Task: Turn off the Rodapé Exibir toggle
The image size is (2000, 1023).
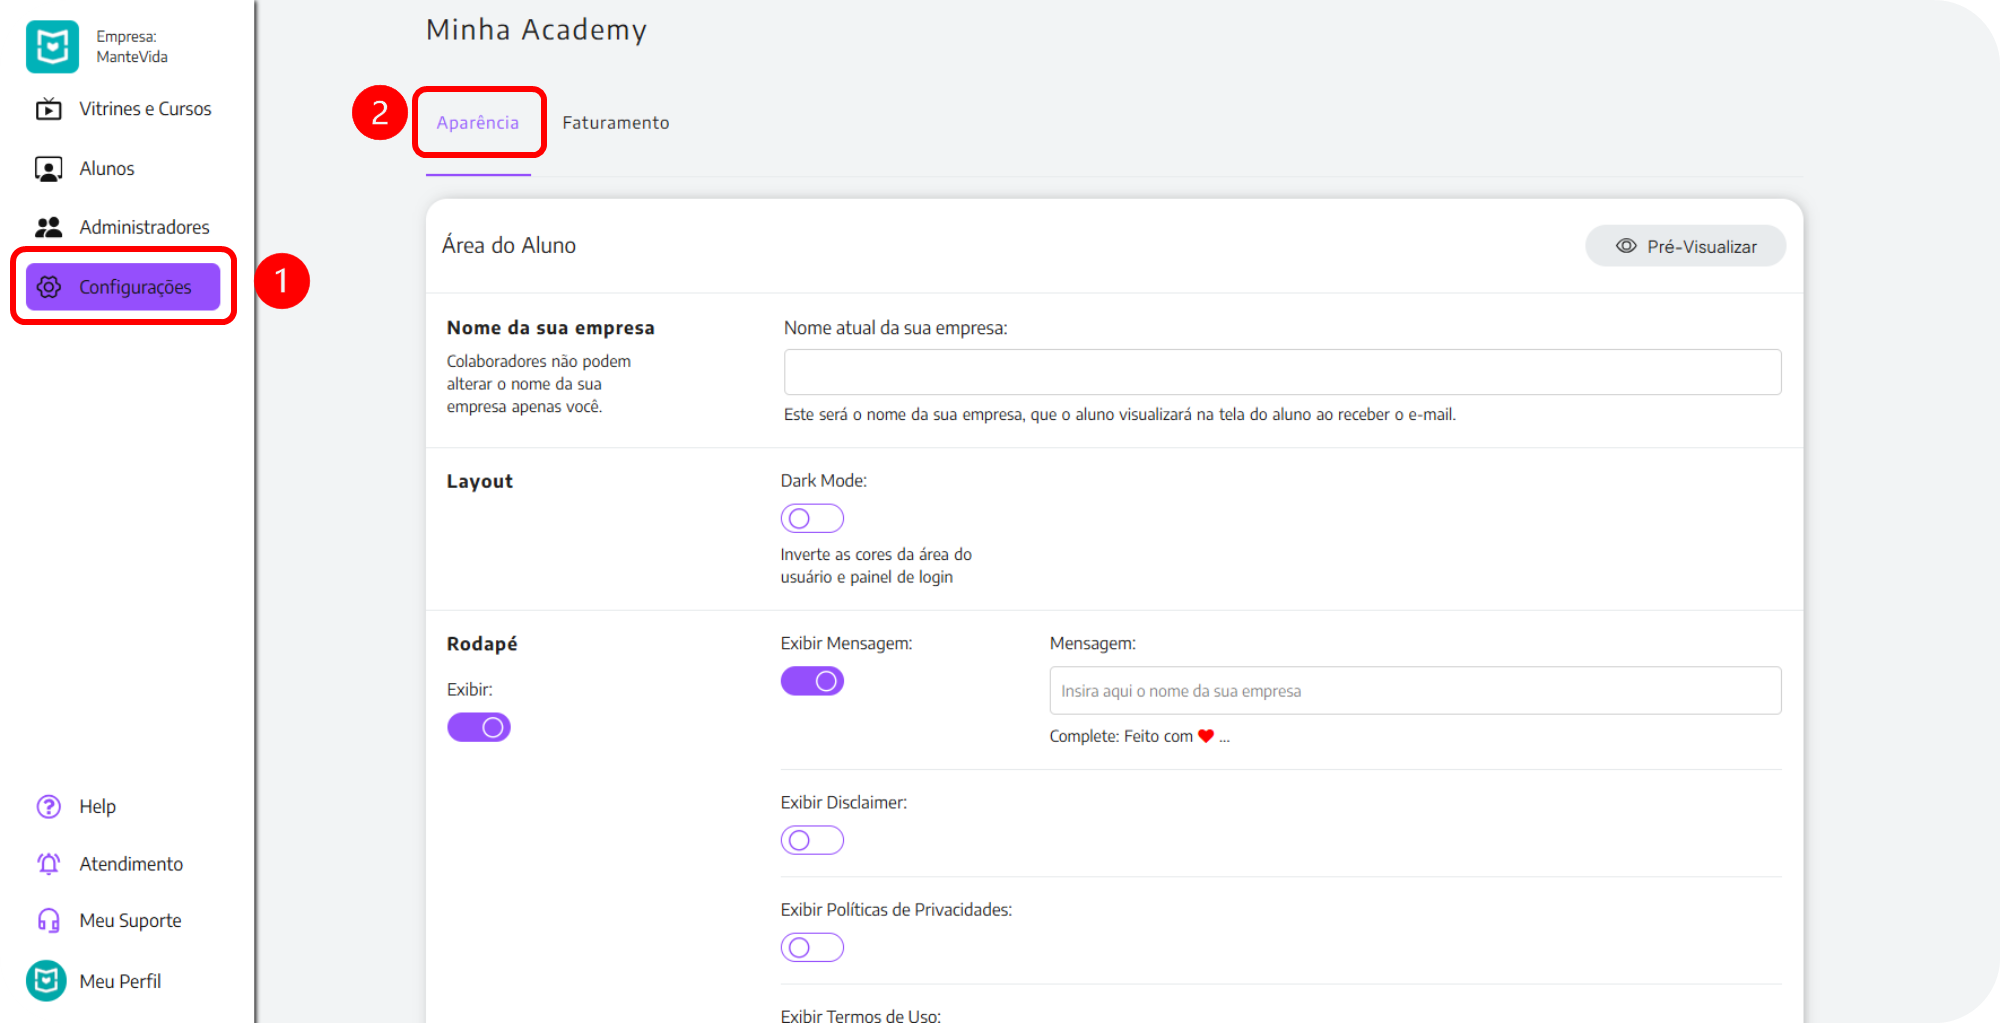Action: (x=479, y=727)
